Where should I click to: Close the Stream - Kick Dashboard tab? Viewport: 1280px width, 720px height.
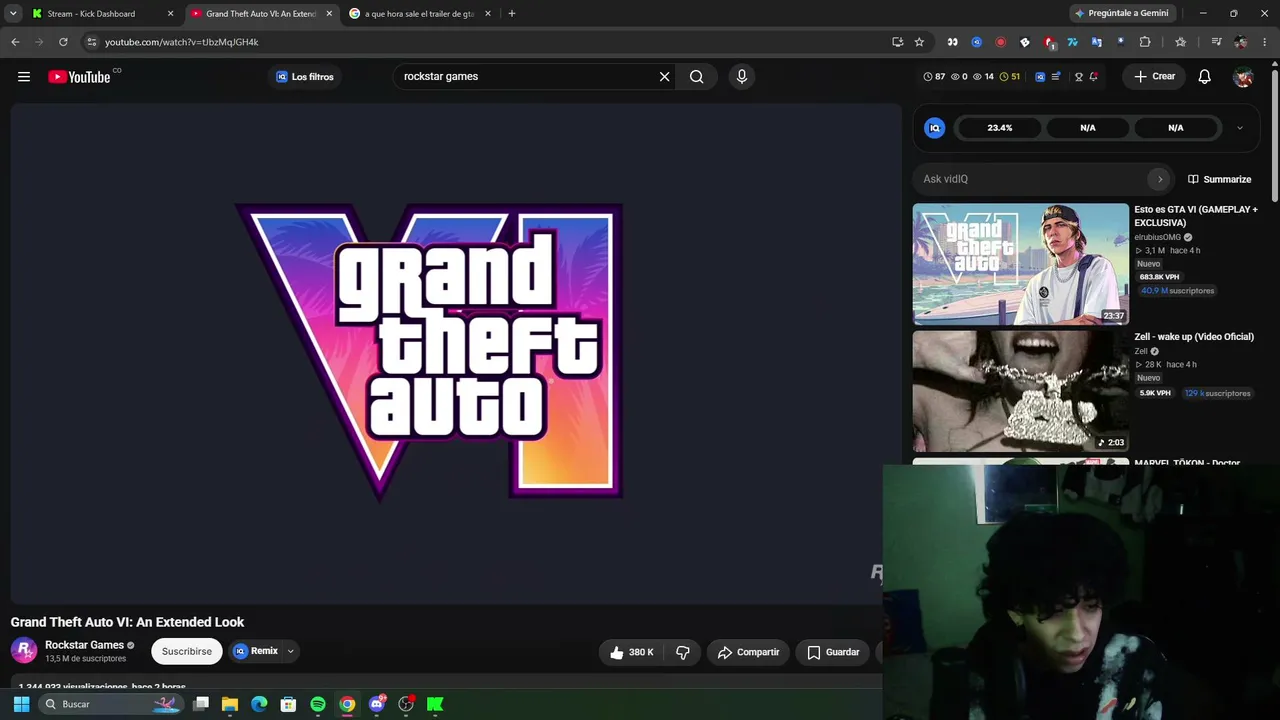[x=170, y=14]
